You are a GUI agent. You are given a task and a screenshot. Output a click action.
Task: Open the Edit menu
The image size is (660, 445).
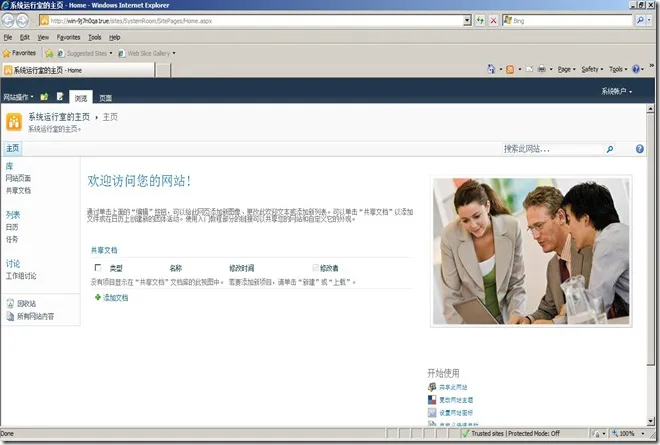coord(25,37)
